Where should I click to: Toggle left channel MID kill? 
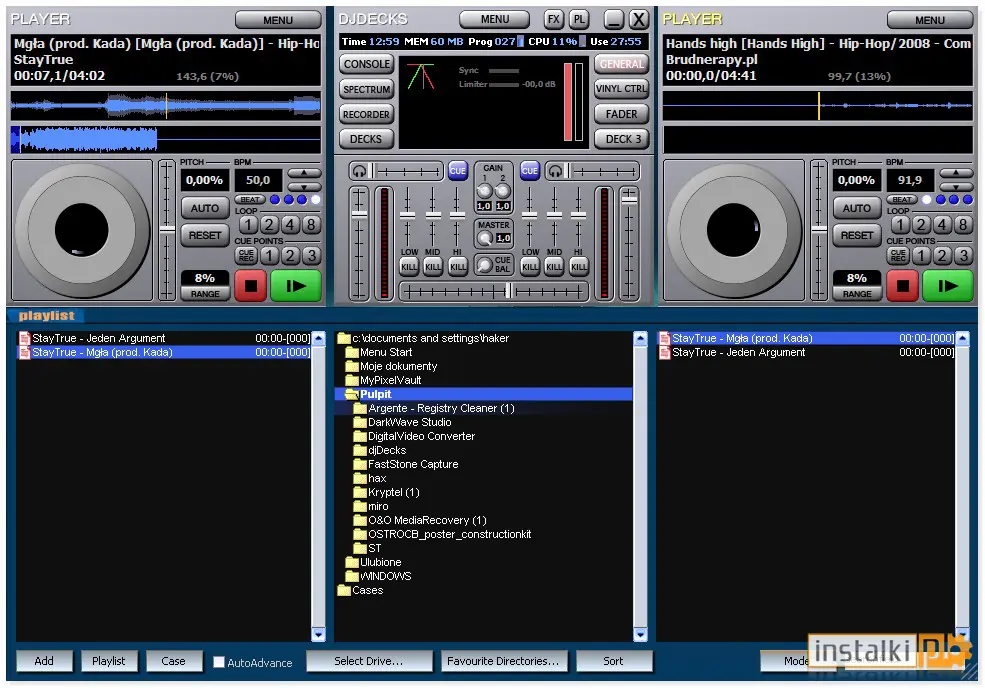coord(433,267)
